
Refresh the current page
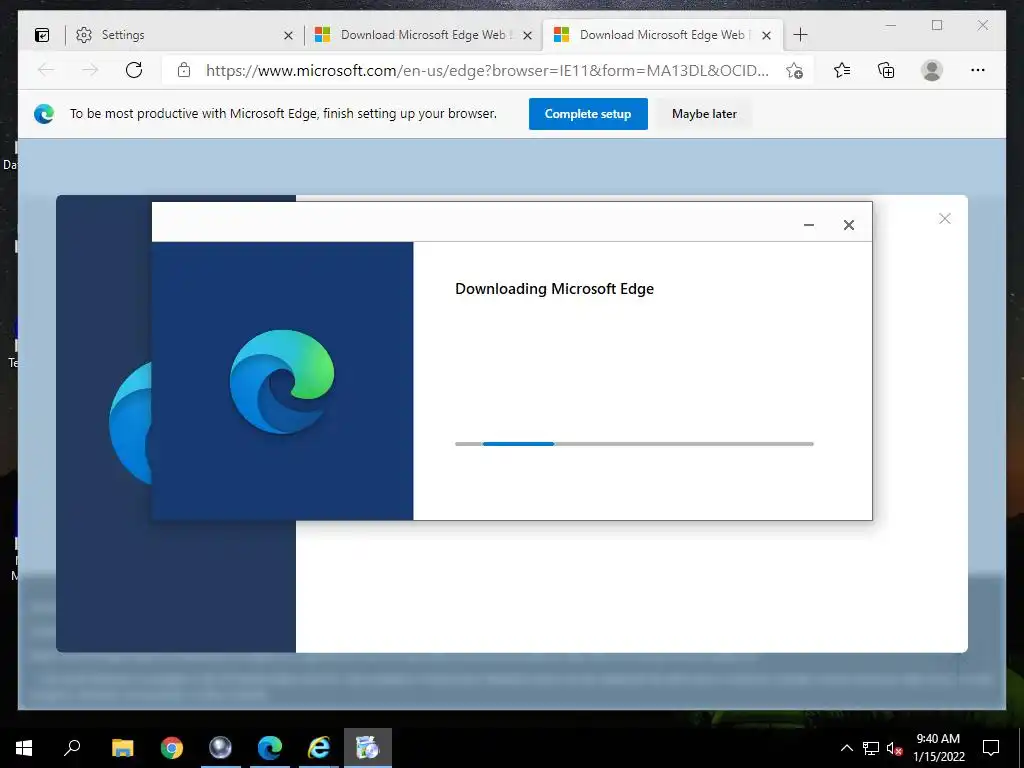click(x=134, y=70)
